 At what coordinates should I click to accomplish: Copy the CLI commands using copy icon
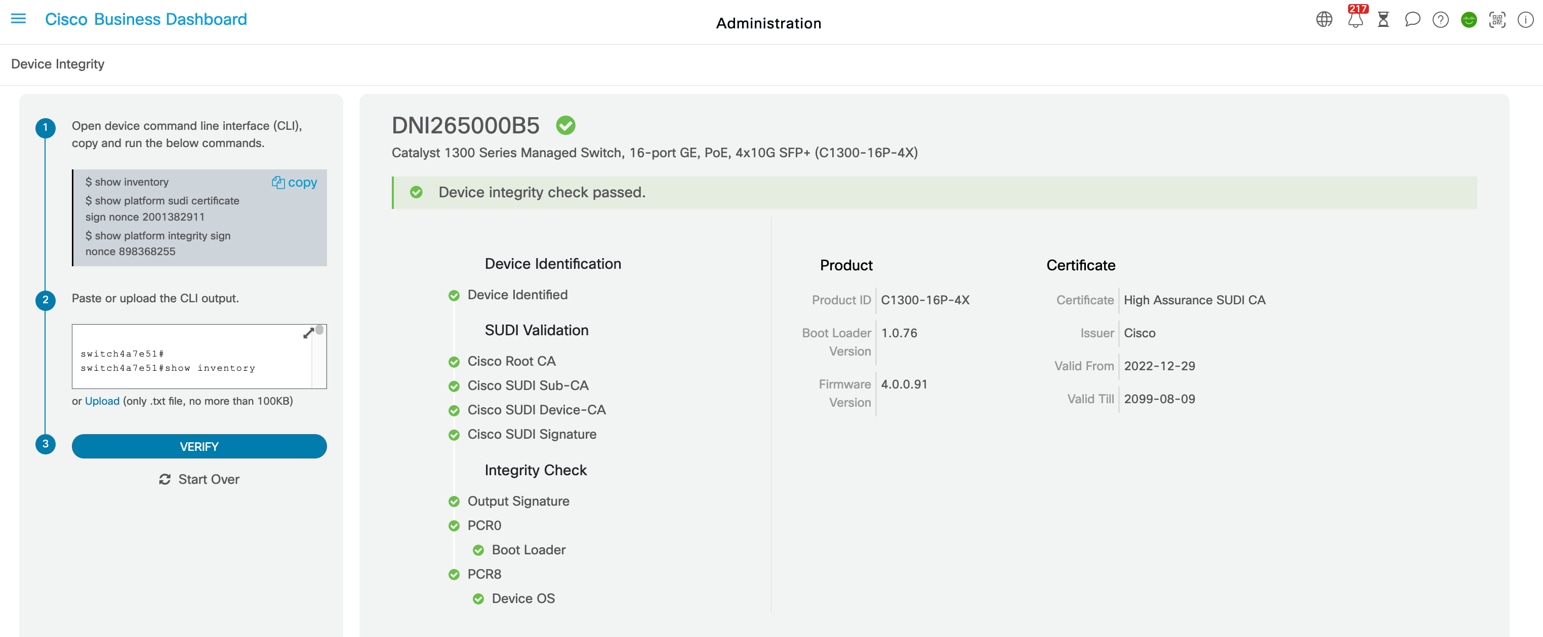point(296,181)
